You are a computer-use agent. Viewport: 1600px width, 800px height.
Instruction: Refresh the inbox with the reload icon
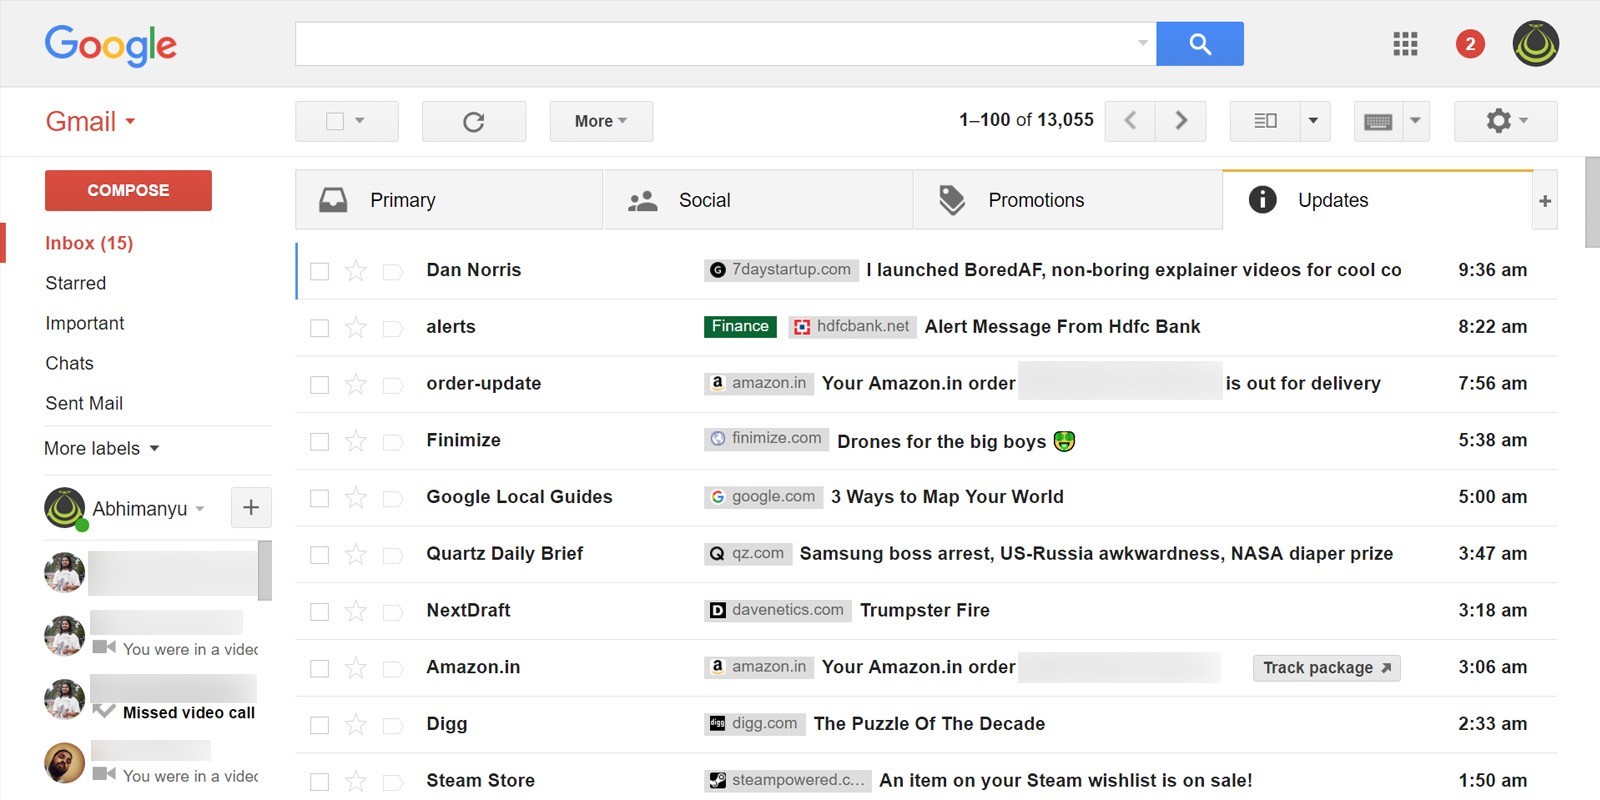click(x=474, y=121)
